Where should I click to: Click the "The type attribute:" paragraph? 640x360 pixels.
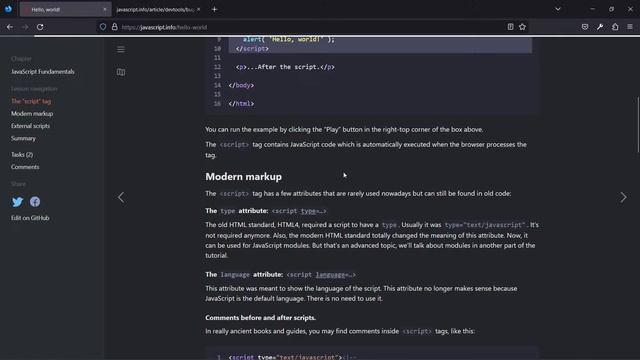pos(266,211)
